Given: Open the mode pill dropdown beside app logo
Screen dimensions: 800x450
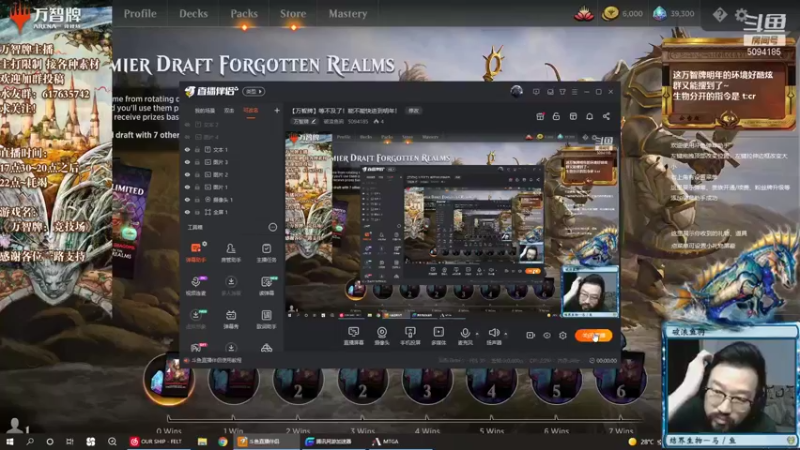Looking at the screenshot, I should tap(254, 92).
